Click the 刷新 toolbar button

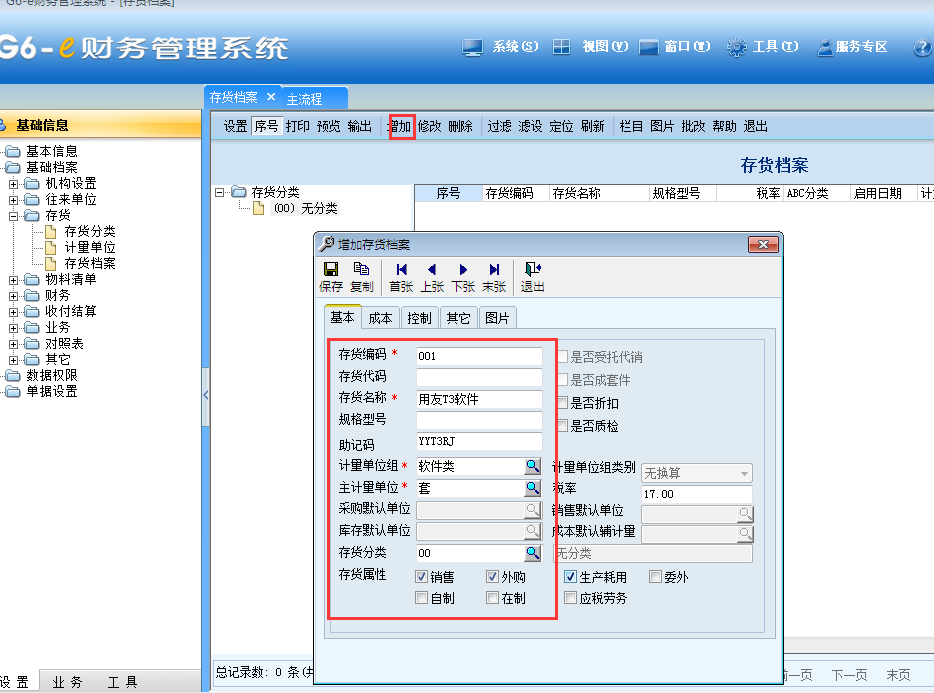(592, 127)
